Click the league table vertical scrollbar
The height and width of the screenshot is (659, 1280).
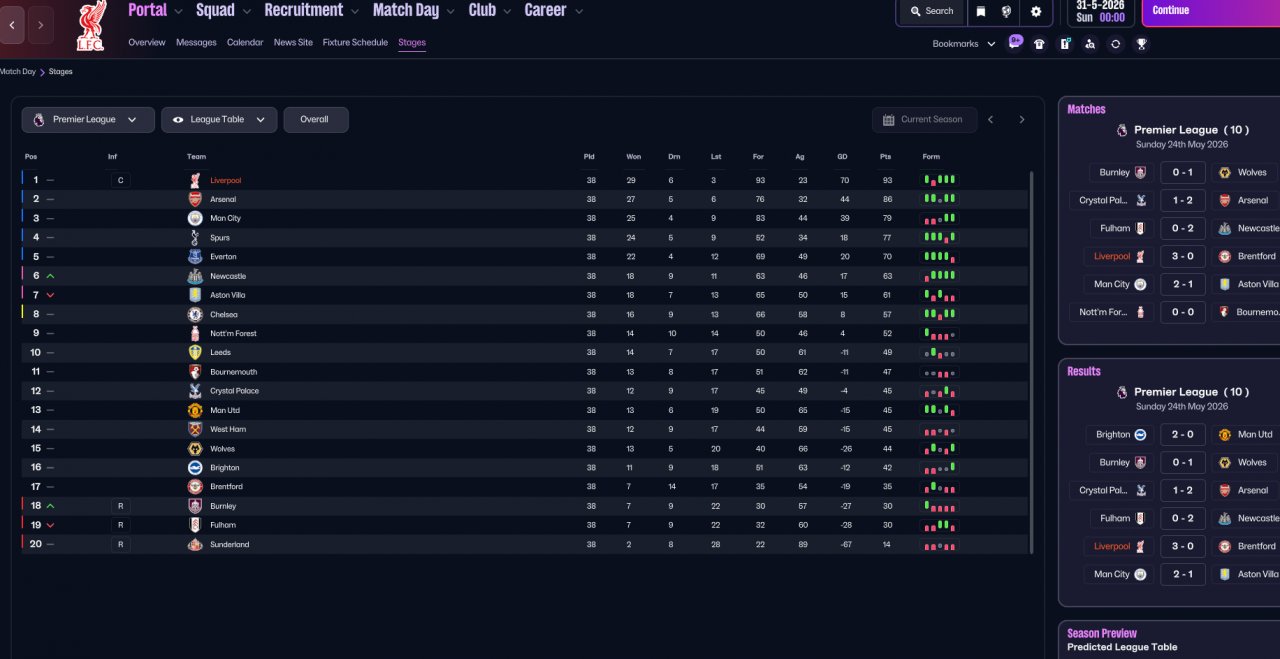coord(1031,360)
